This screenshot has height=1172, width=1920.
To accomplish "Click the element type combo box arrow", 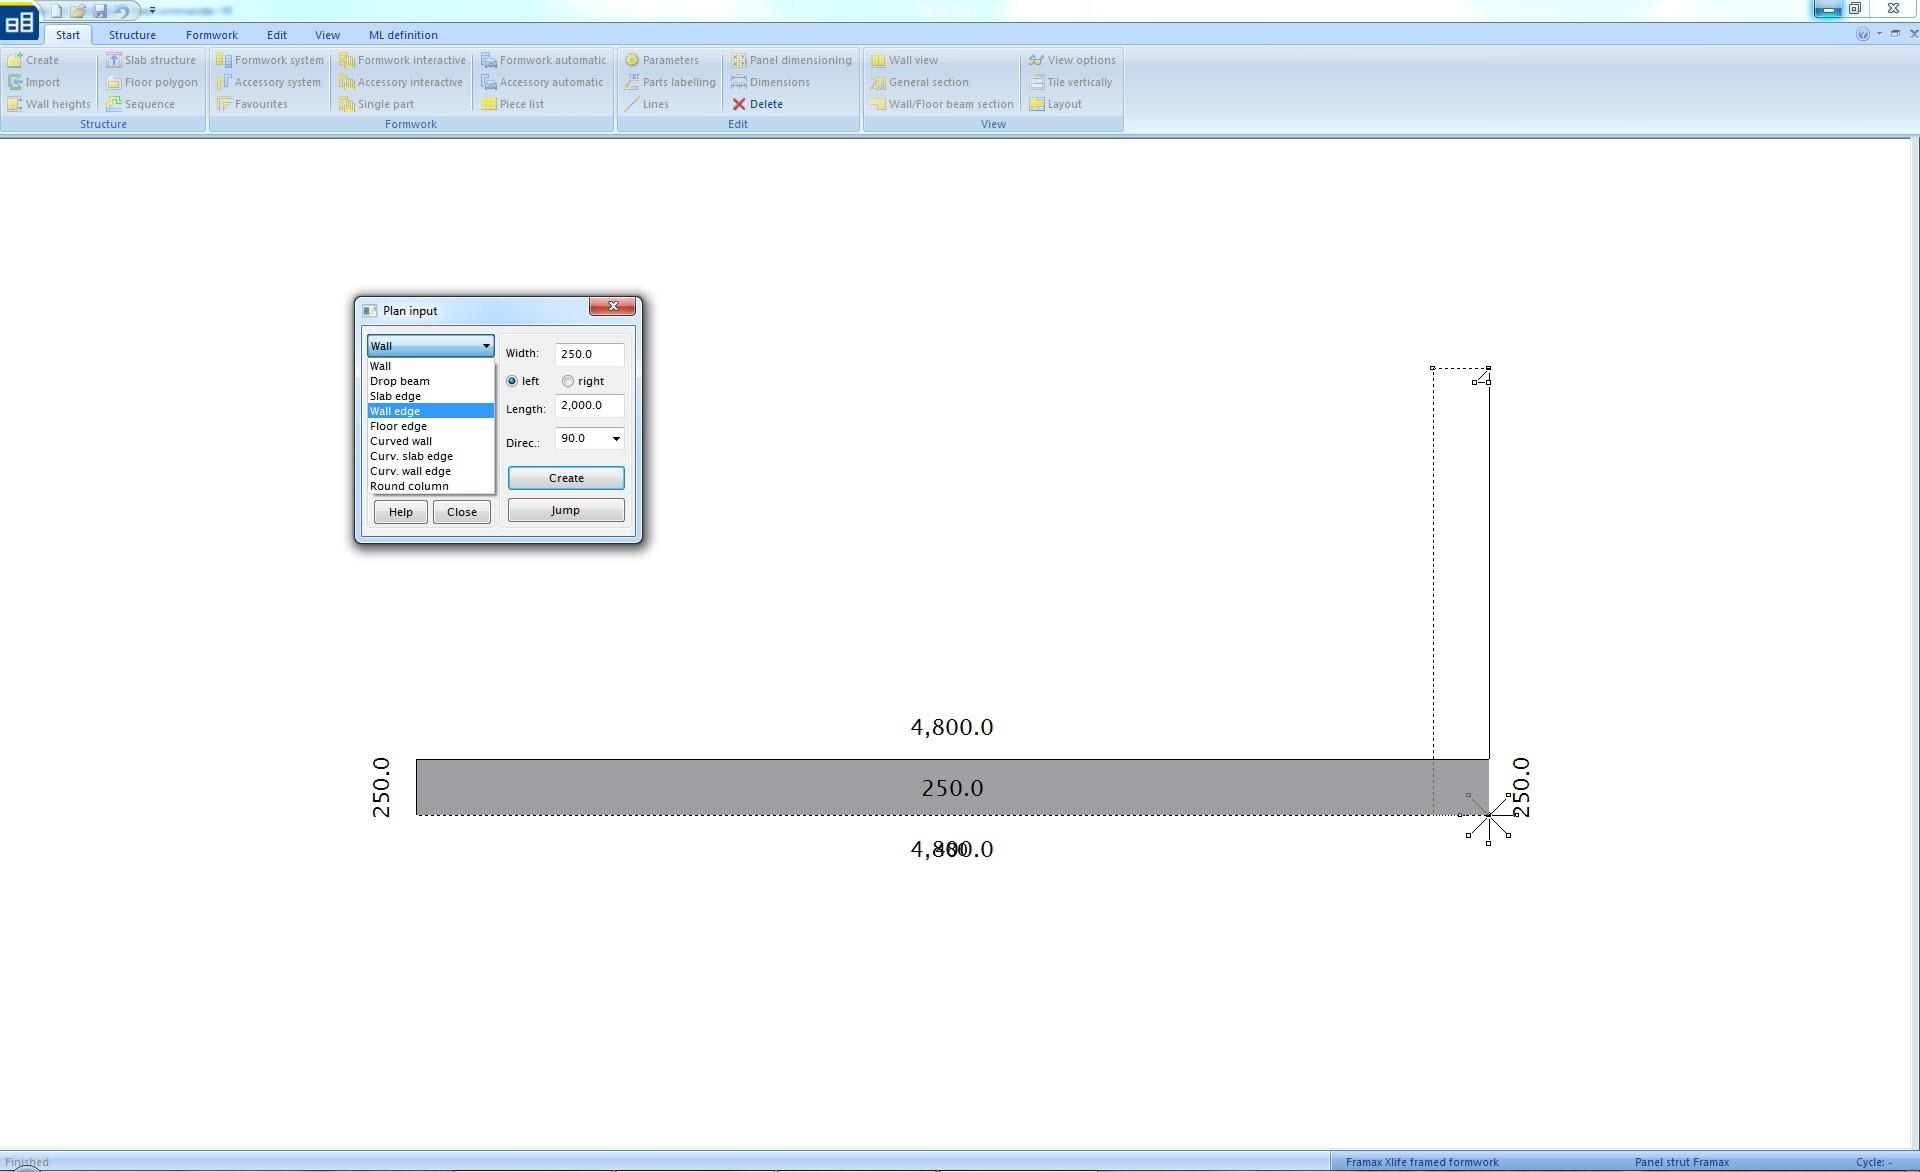I will [486, 346].
